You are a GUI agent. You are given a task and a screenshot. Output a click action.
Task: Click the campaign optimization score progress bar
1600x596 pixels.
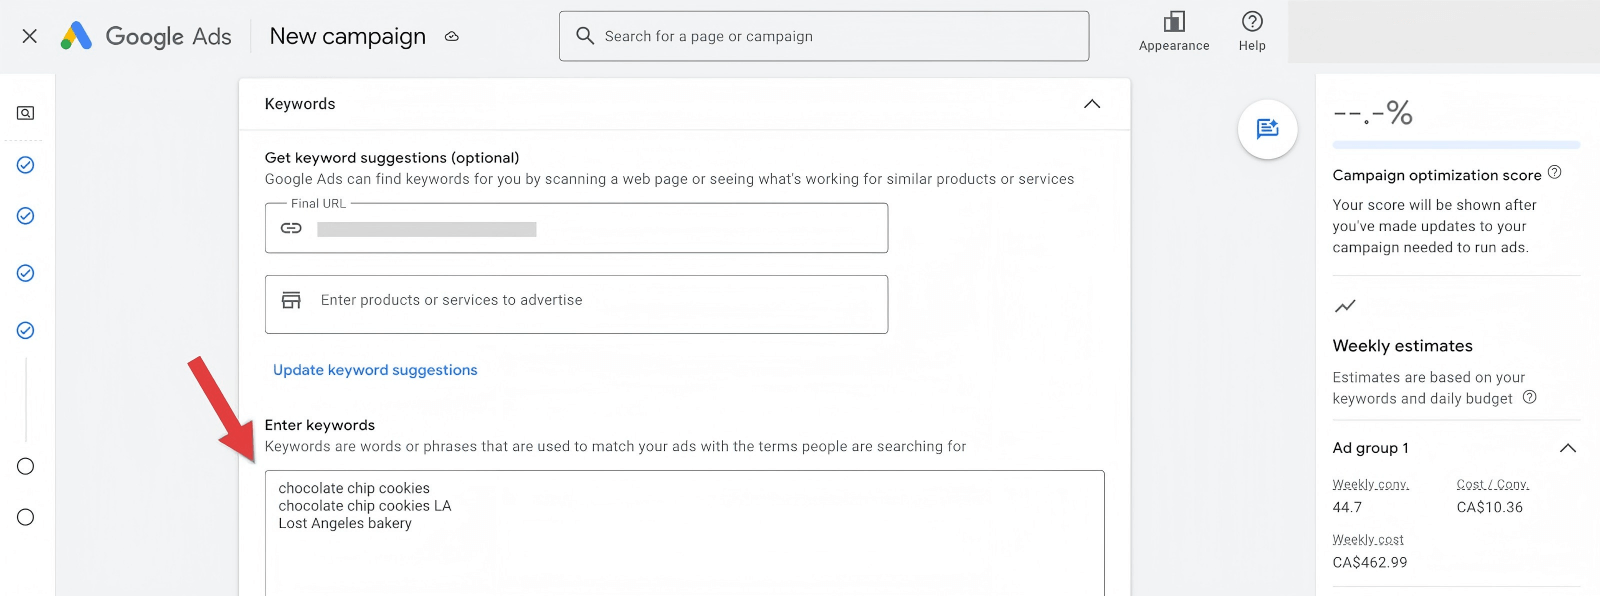pyautogui.click(x=1456, y=145)
